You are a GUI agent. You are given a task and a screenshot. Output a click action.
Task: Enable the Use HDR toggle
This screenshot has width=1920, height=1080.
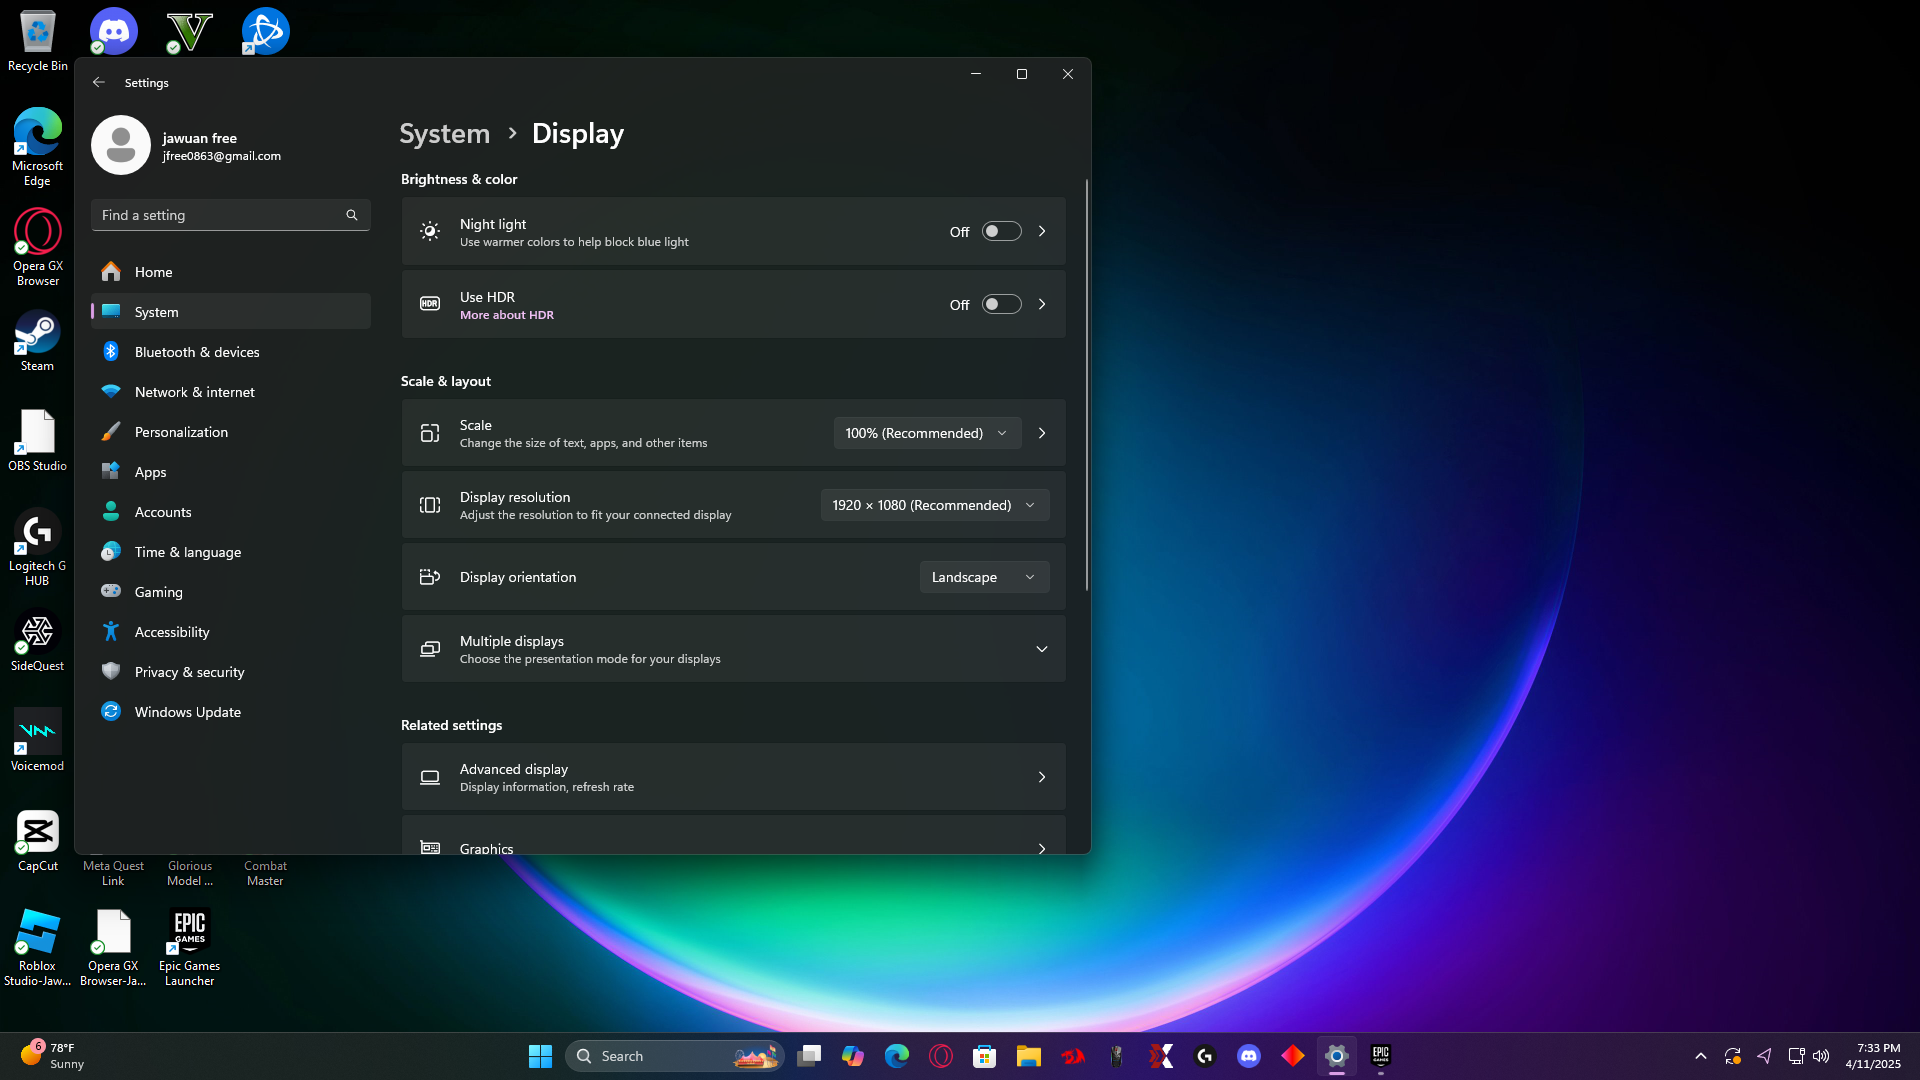coord(1001,304)
